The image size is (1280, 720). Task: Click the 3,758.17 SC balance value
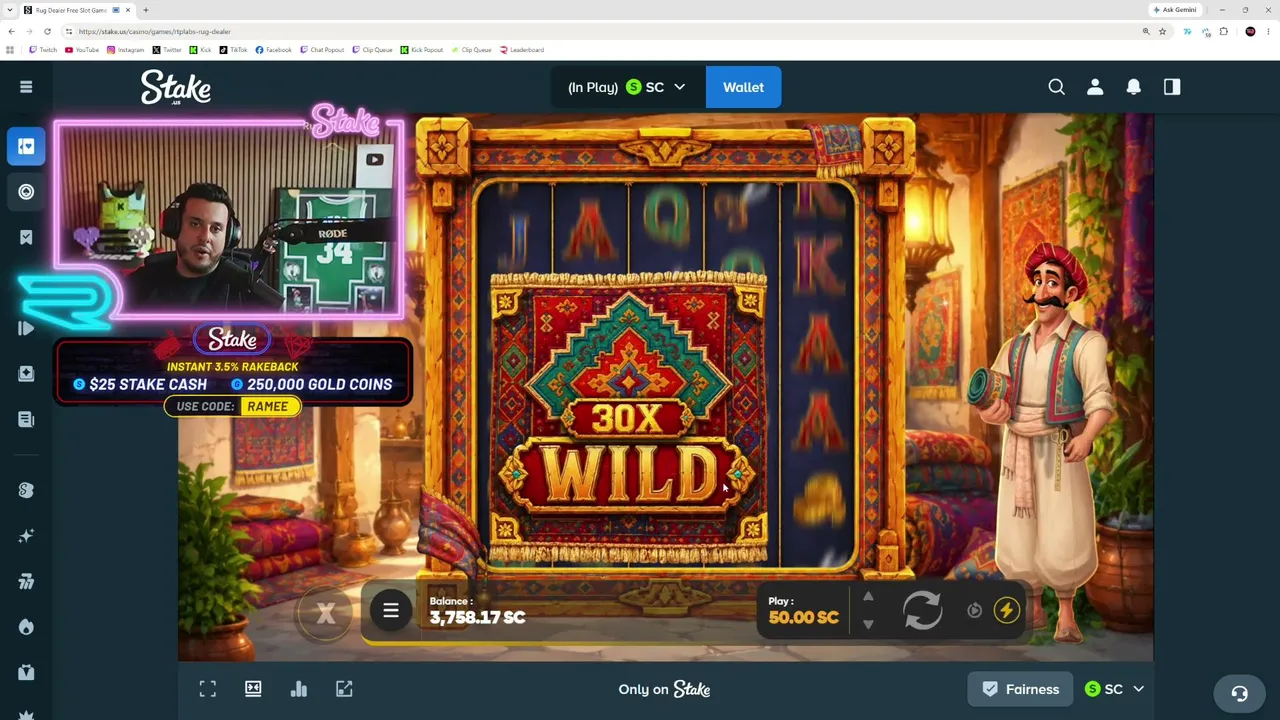coord(477,617)
